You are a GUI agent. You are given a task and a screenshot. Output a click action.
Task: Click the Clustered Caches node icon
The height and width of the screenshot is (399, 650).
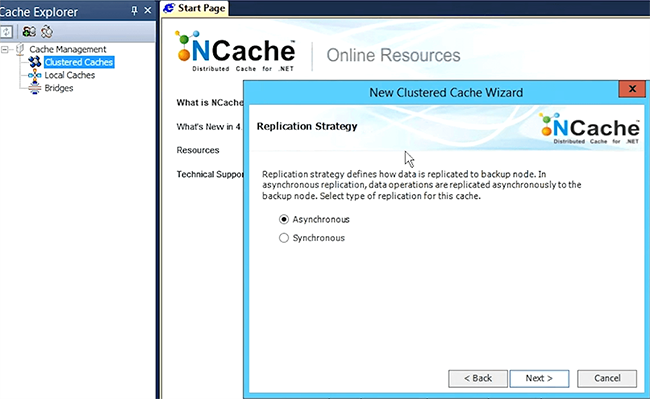(34, 62)
